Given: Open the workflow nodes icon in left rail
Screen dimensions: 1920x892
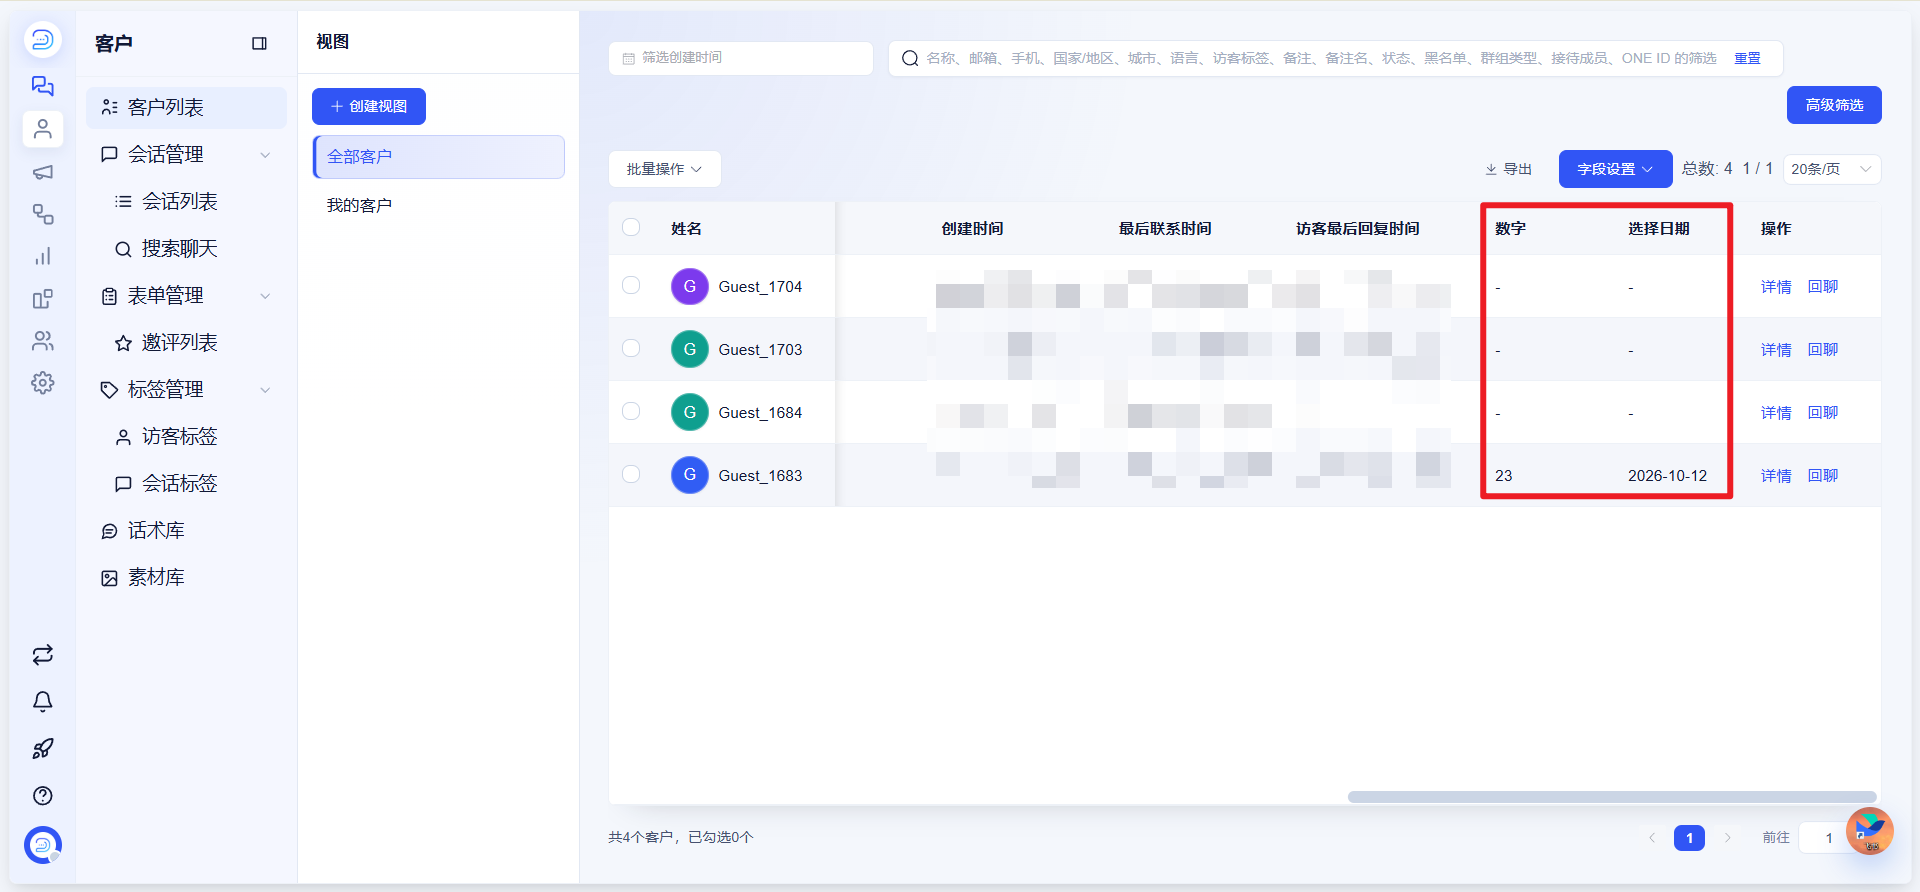Looking at the screenshot, I should pyautogui.click(x=42, y=214).
